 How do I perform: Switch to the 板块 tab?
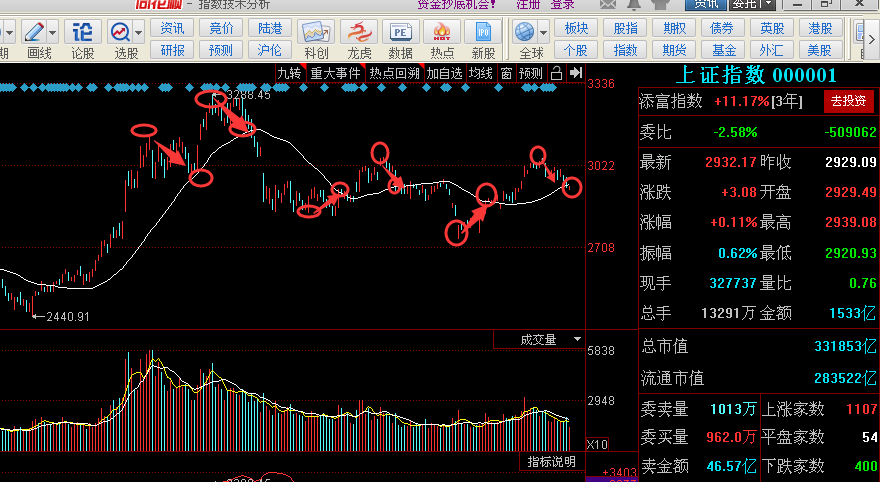coord(576,28)
